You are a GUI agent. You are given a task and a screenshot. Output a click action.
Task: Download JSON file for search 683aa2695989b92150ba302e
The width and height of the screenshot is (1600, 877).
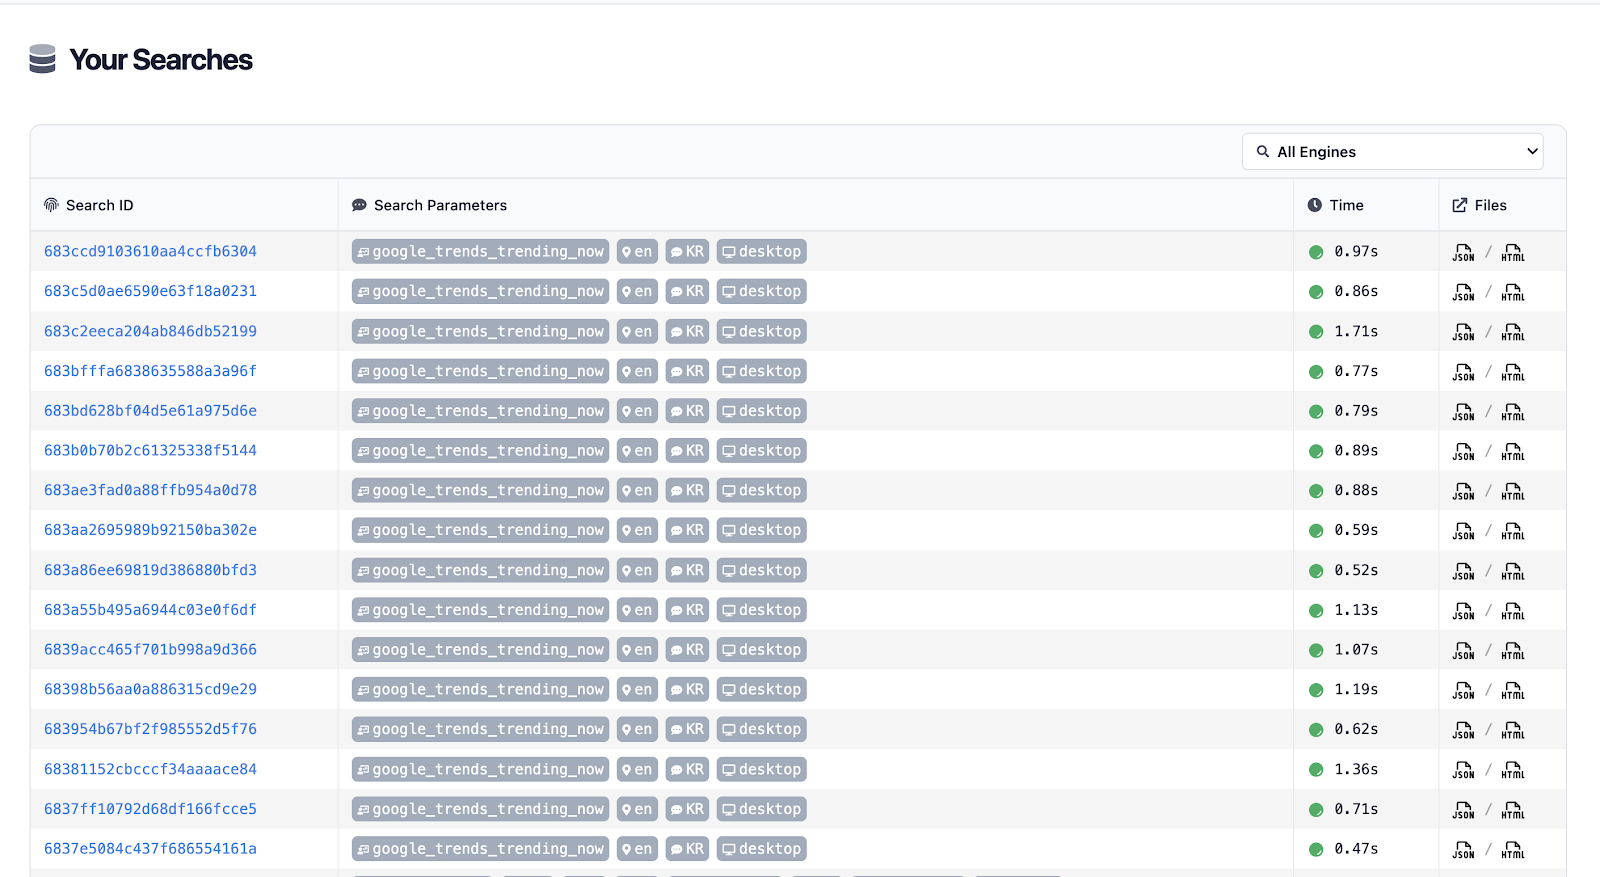click(x=1463, y=531)
